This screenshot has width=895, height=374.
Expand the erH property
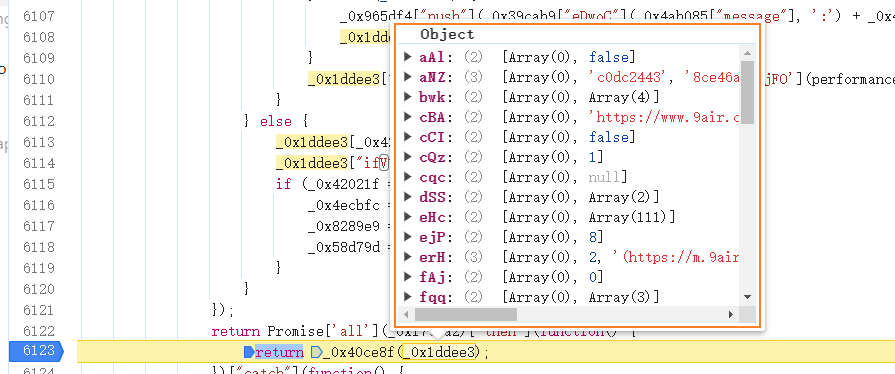(408, 256)
